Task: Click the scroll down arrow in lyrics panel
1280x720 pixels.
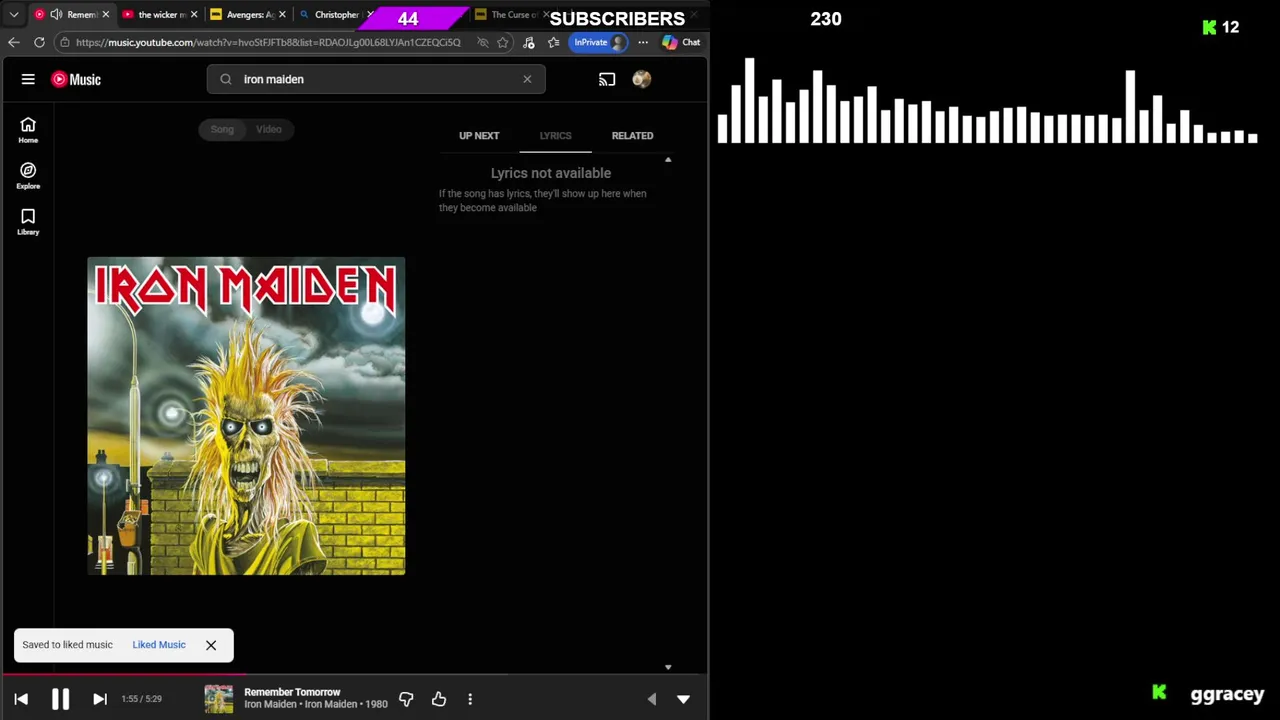Action: pyautogui.click(x=668, y=667)
